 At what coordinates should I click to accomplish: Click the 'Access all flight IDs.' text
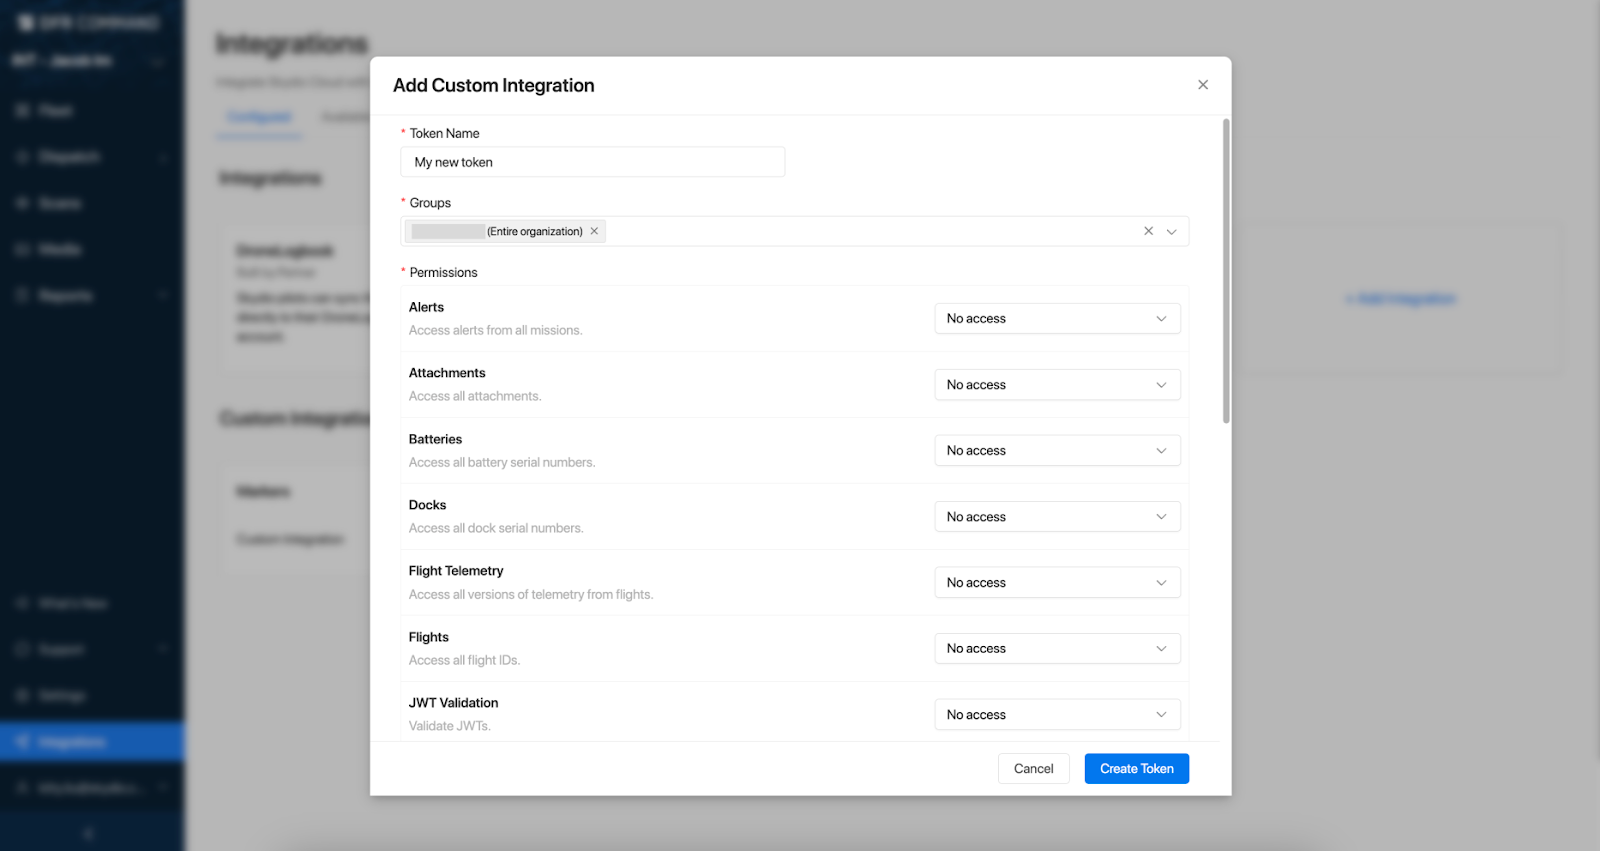point(464,660)
